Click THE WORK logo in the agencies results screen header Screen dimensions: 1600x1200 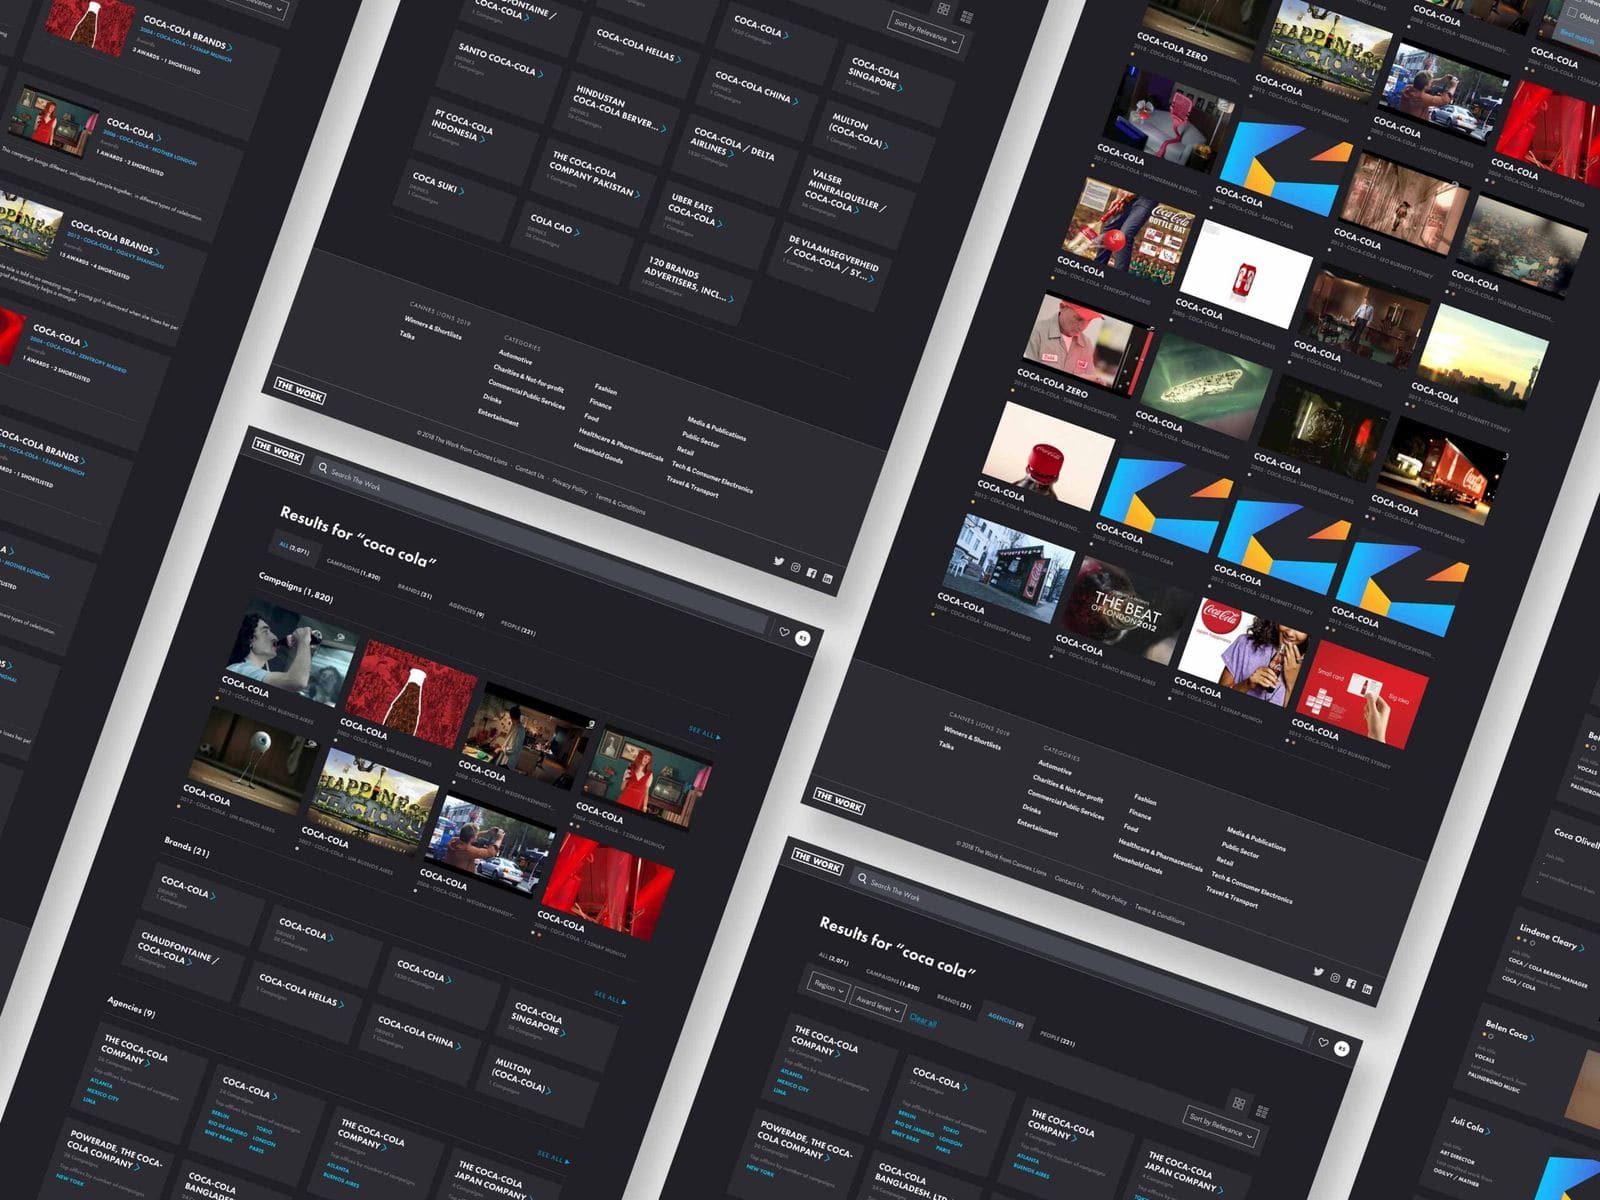817,862
